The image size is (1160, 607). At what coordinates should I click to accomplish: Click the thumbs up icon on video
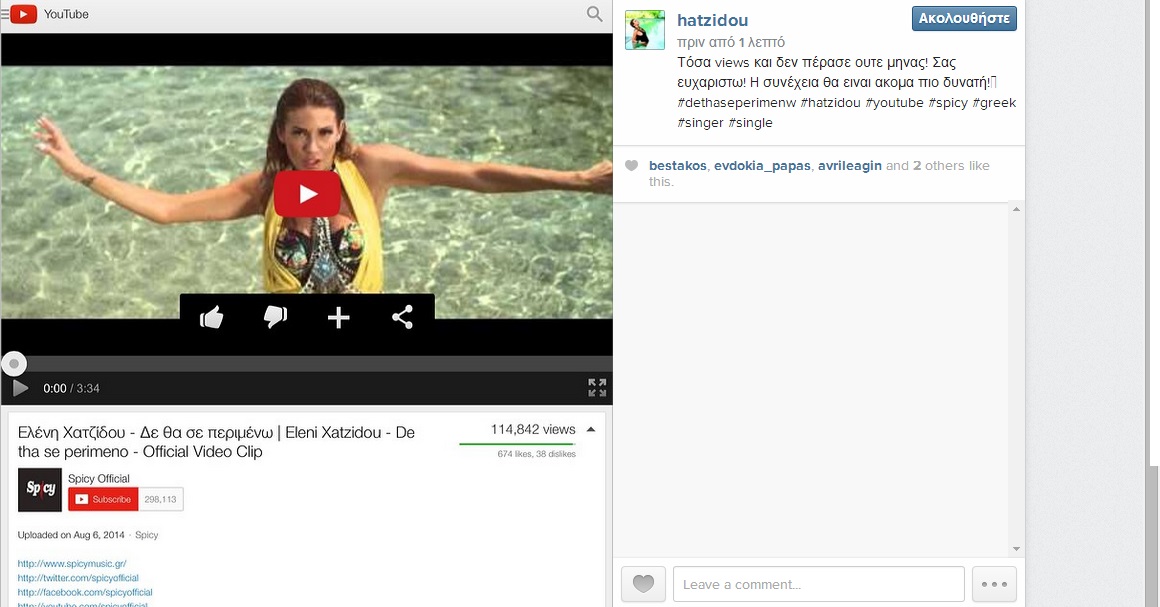tap(211, 318)
